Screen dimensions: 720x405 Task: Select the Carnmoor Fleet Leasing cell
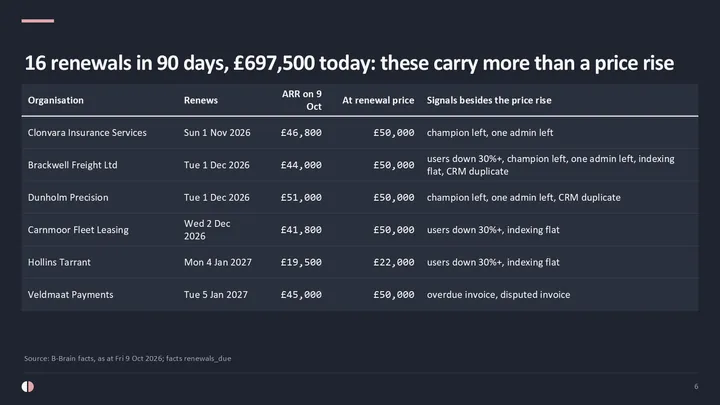[78, 230]
